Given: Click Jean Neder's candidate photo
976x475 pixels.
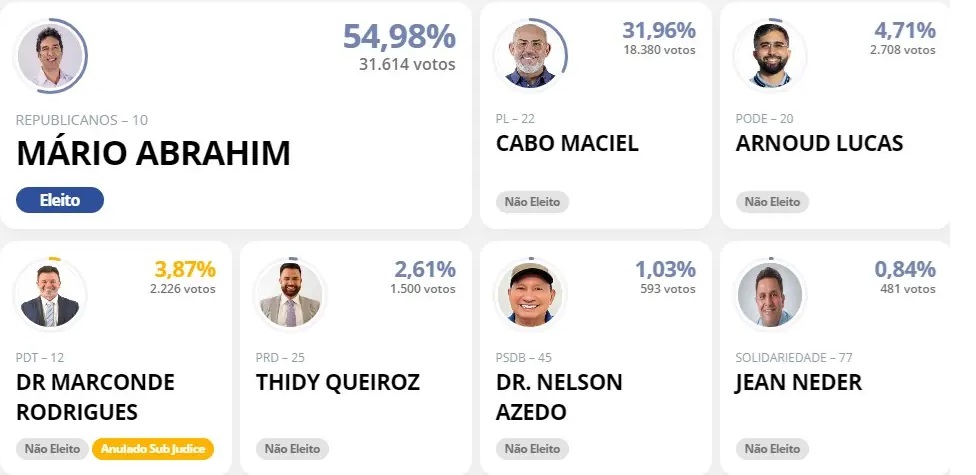Looking at the screenshot, I should pos(770,295).
